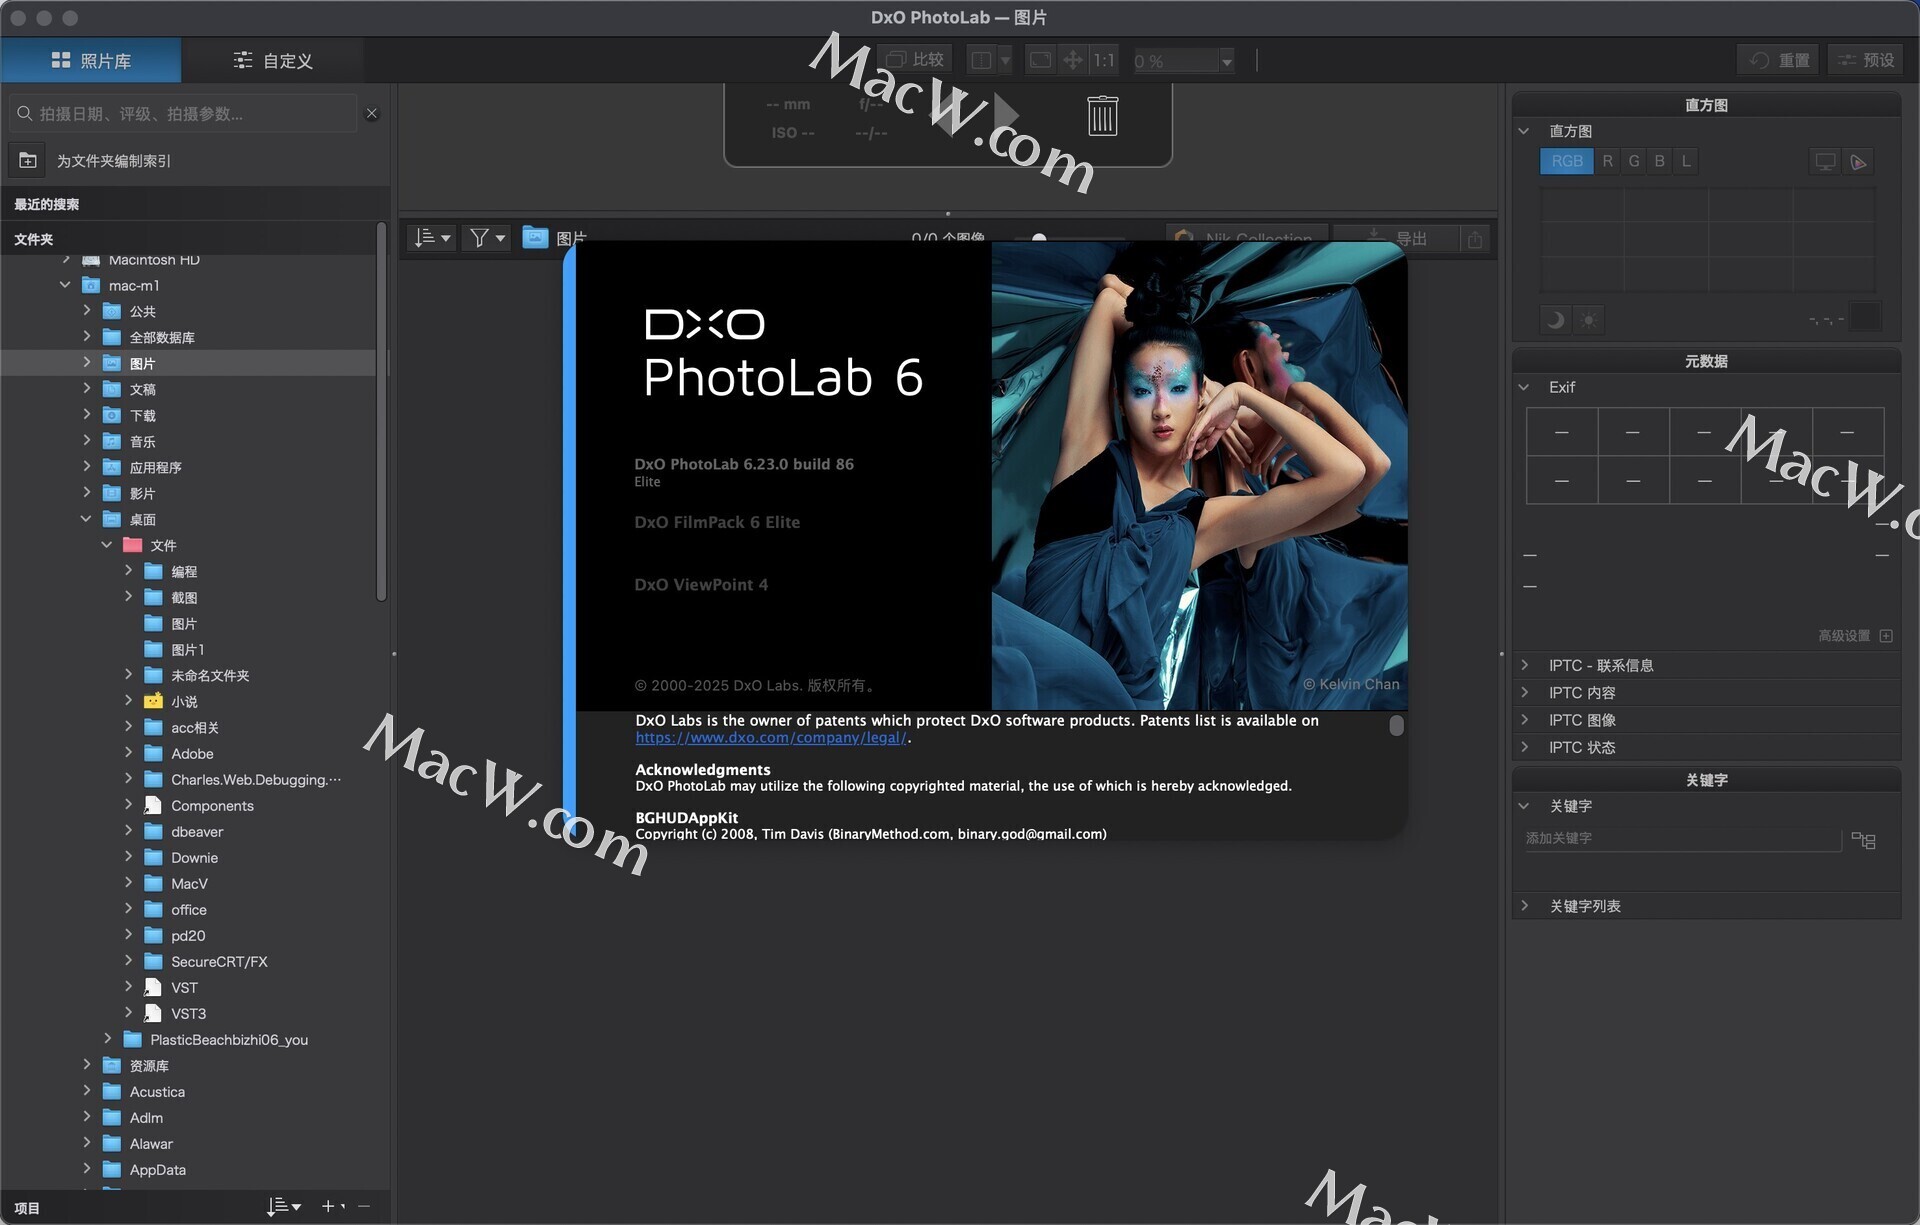Toggle monitor gamut warning icon
1920x1225 pixels.
coord(1825,162)
